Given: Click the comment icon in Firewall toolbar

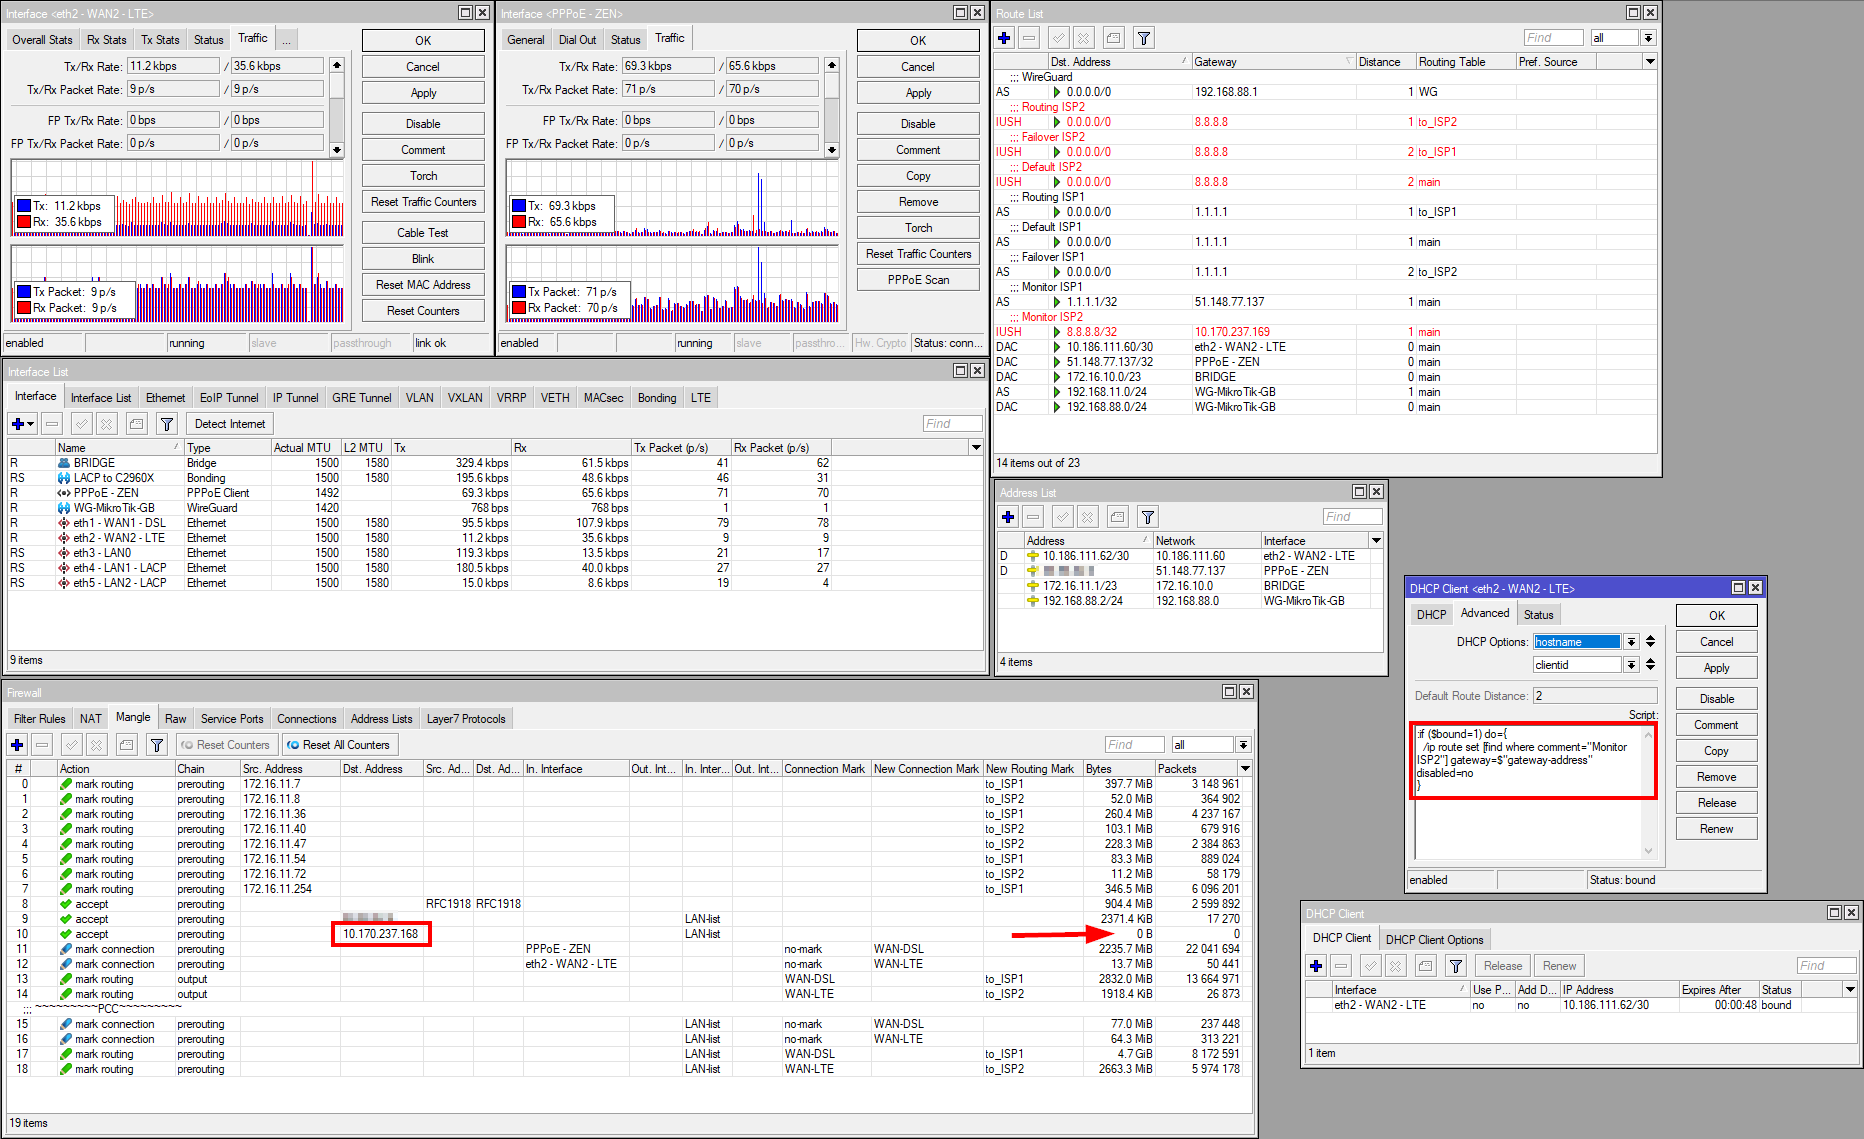Looking at the screenshot, I should coord(126,745).
